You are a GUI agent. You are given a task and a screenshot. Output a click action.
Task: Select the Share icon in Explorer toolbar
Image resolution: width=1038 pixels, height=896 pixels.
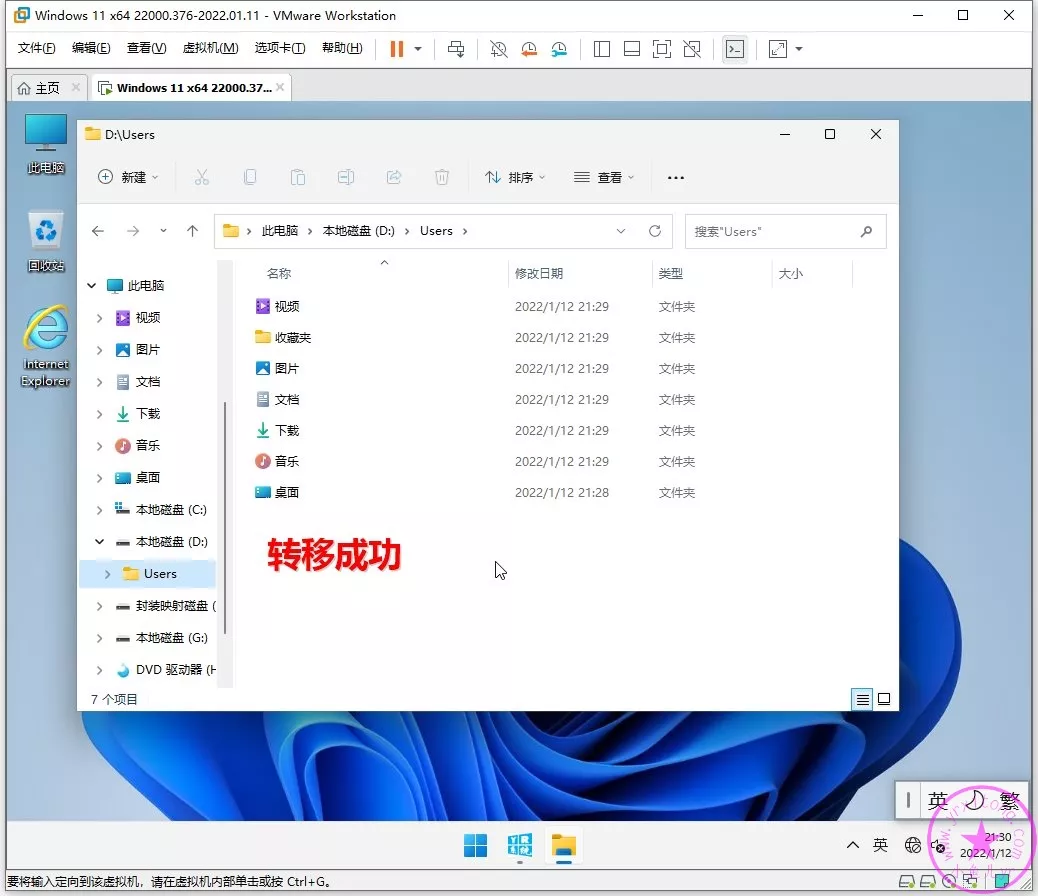tap(394, 177)
